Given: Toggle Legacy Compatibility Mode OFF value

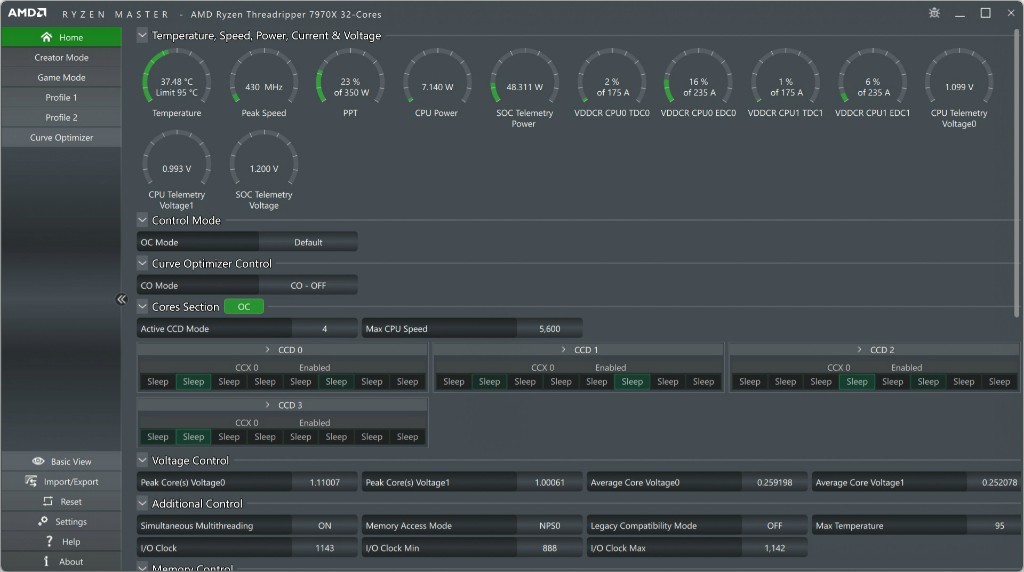Looking at the screenshot, I should pyautogui.click(x=774, y=526).
